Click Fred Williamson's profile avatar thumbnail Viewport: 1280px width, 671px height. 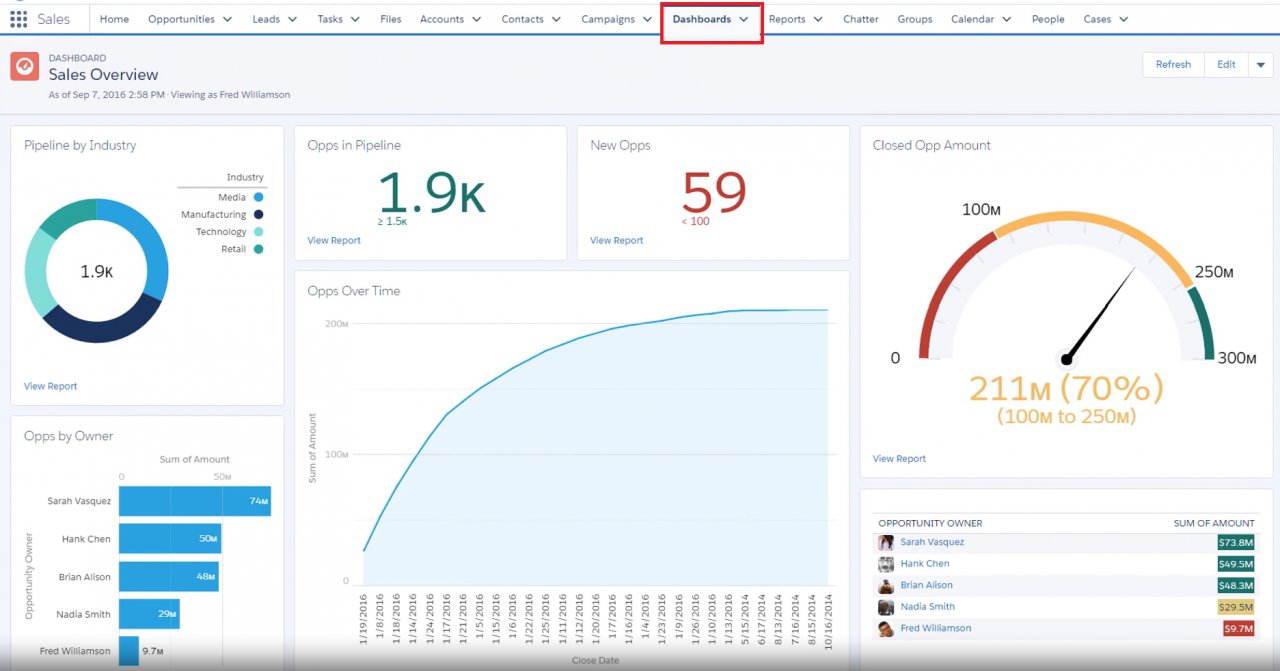point(886,628)
